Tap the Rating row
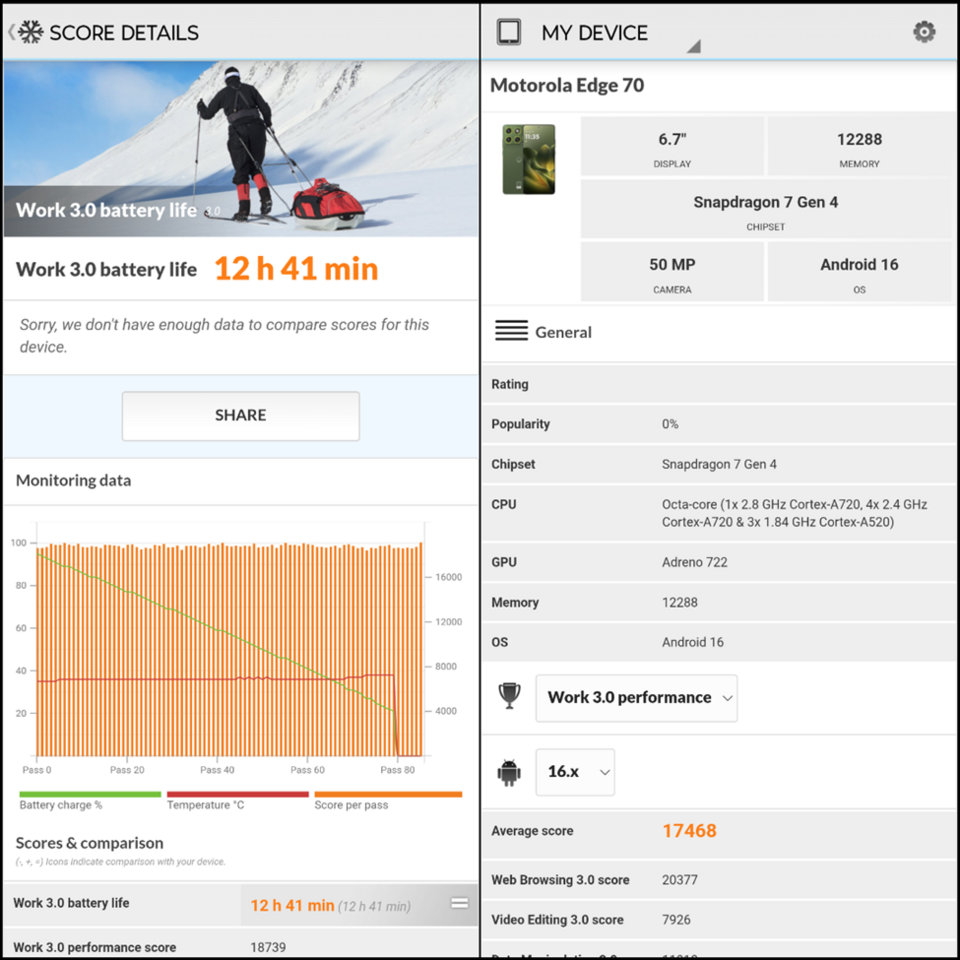Screen dimensions: 960x960 pos(719,384)
